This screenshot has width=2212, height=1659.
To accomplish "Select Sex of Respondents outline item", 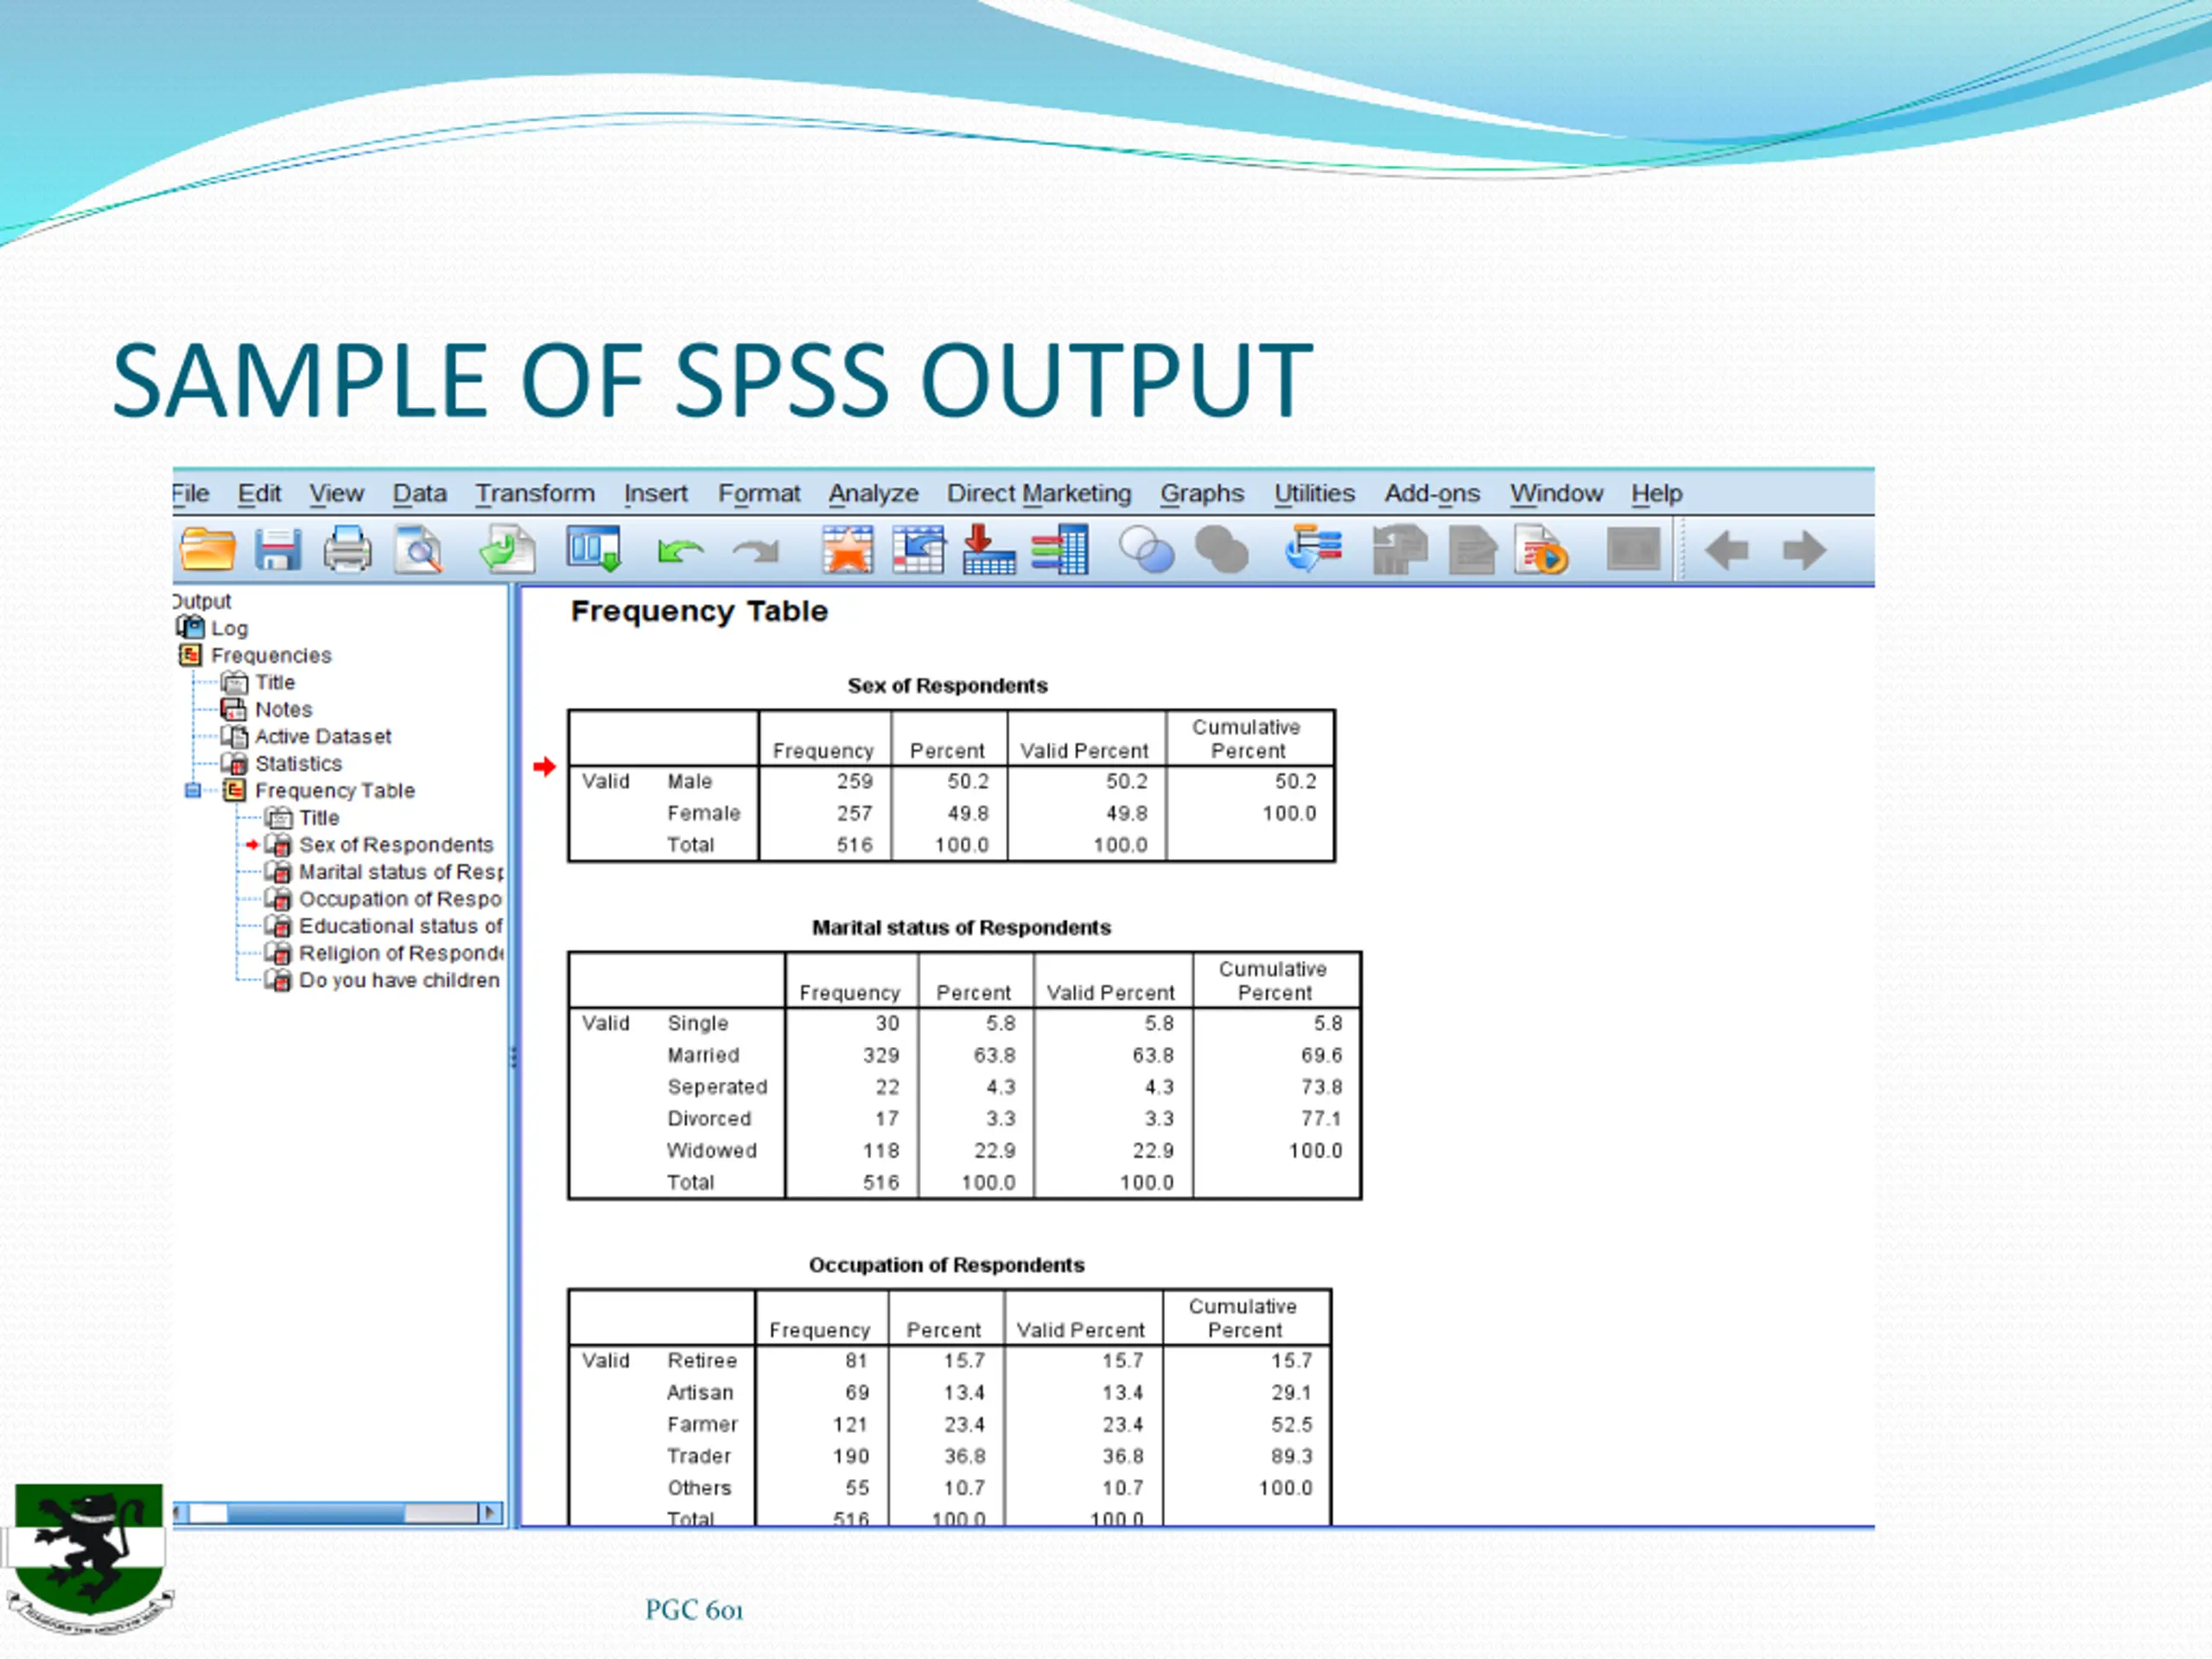I will point(396,845).
